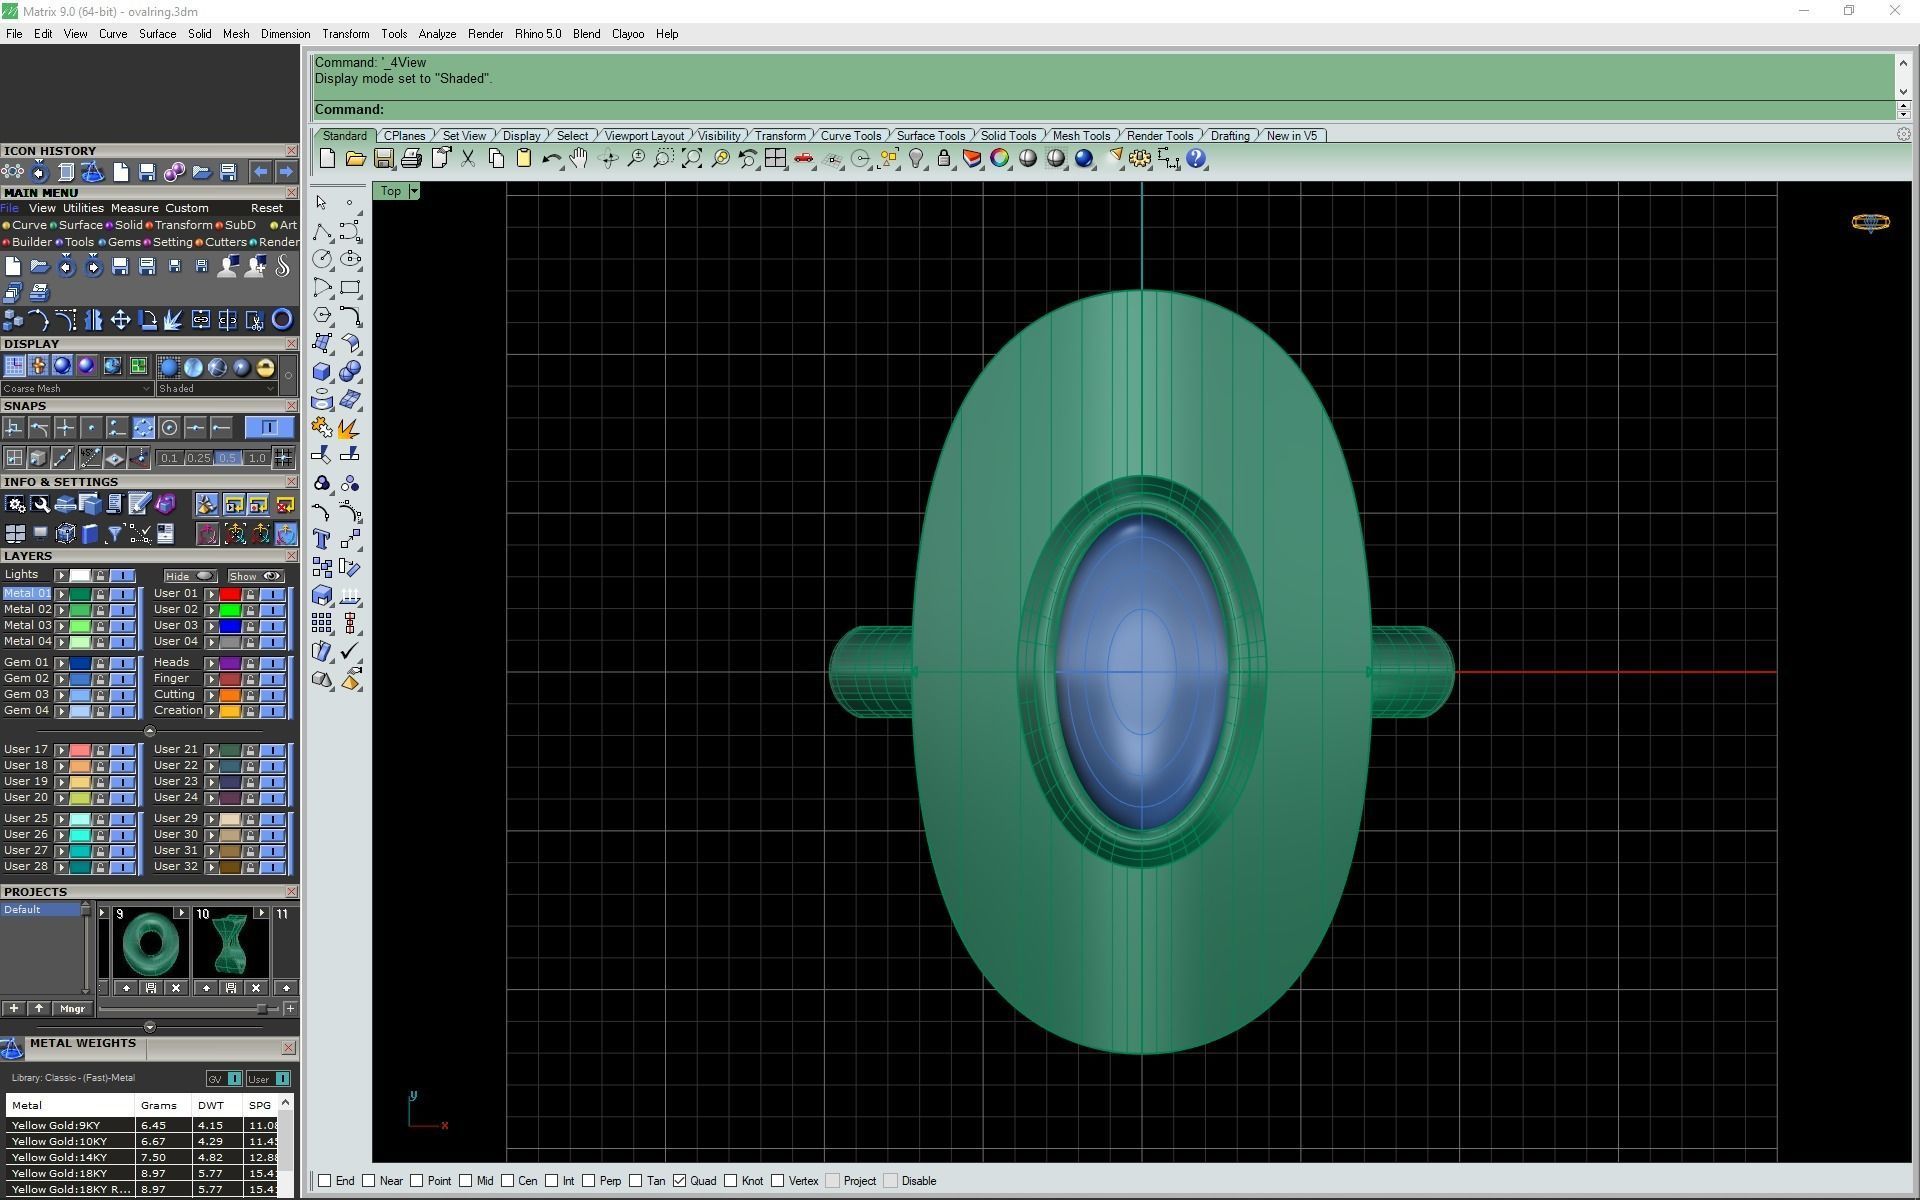Viewport: 1920px width, 1200px height.
Task: Click the Options gear icon in toolbar
Action: coord(1140,159)
